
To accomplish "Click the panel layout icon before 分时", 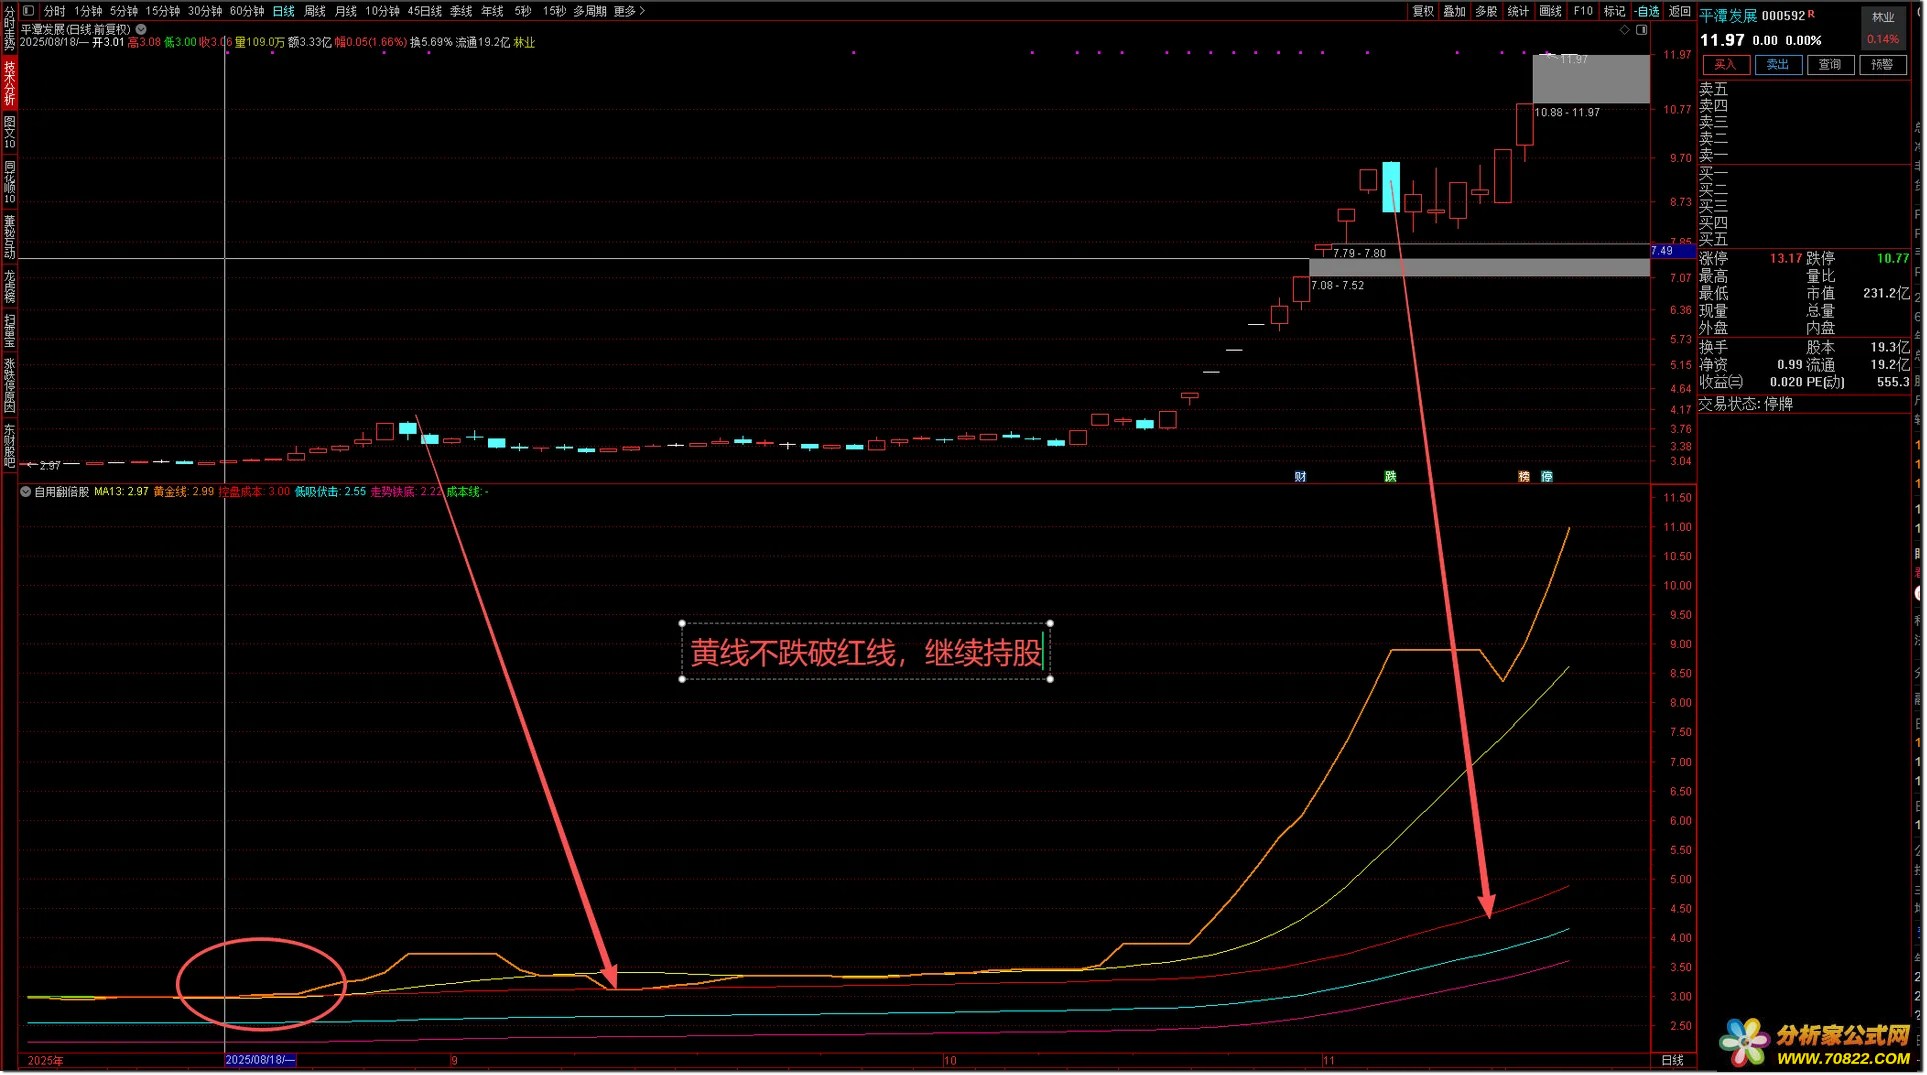I will point(29,11).
